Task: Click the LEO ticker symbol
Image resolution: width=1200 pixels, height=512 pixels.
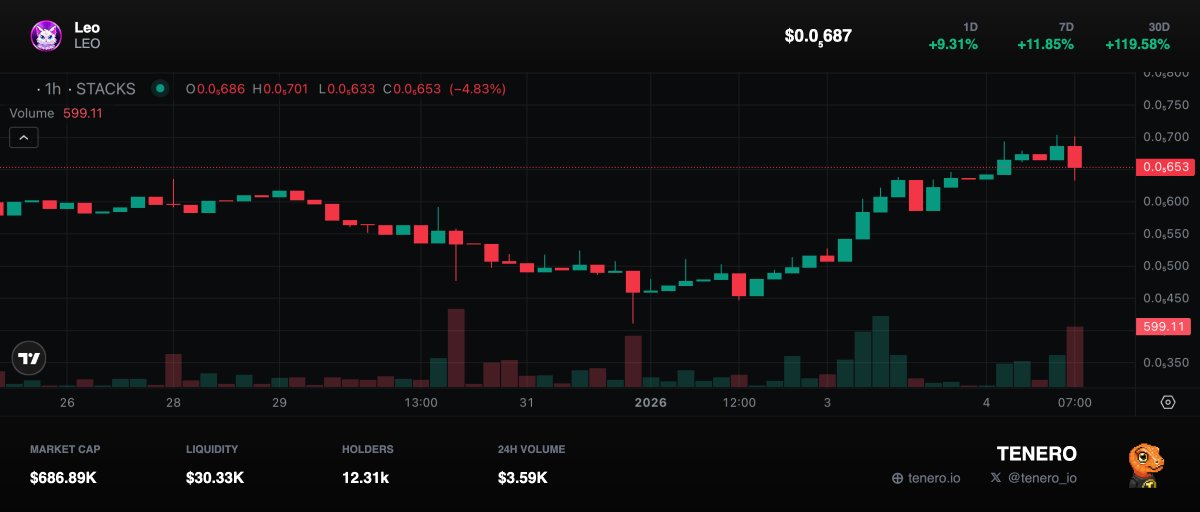Action: (x=87, y=44)
